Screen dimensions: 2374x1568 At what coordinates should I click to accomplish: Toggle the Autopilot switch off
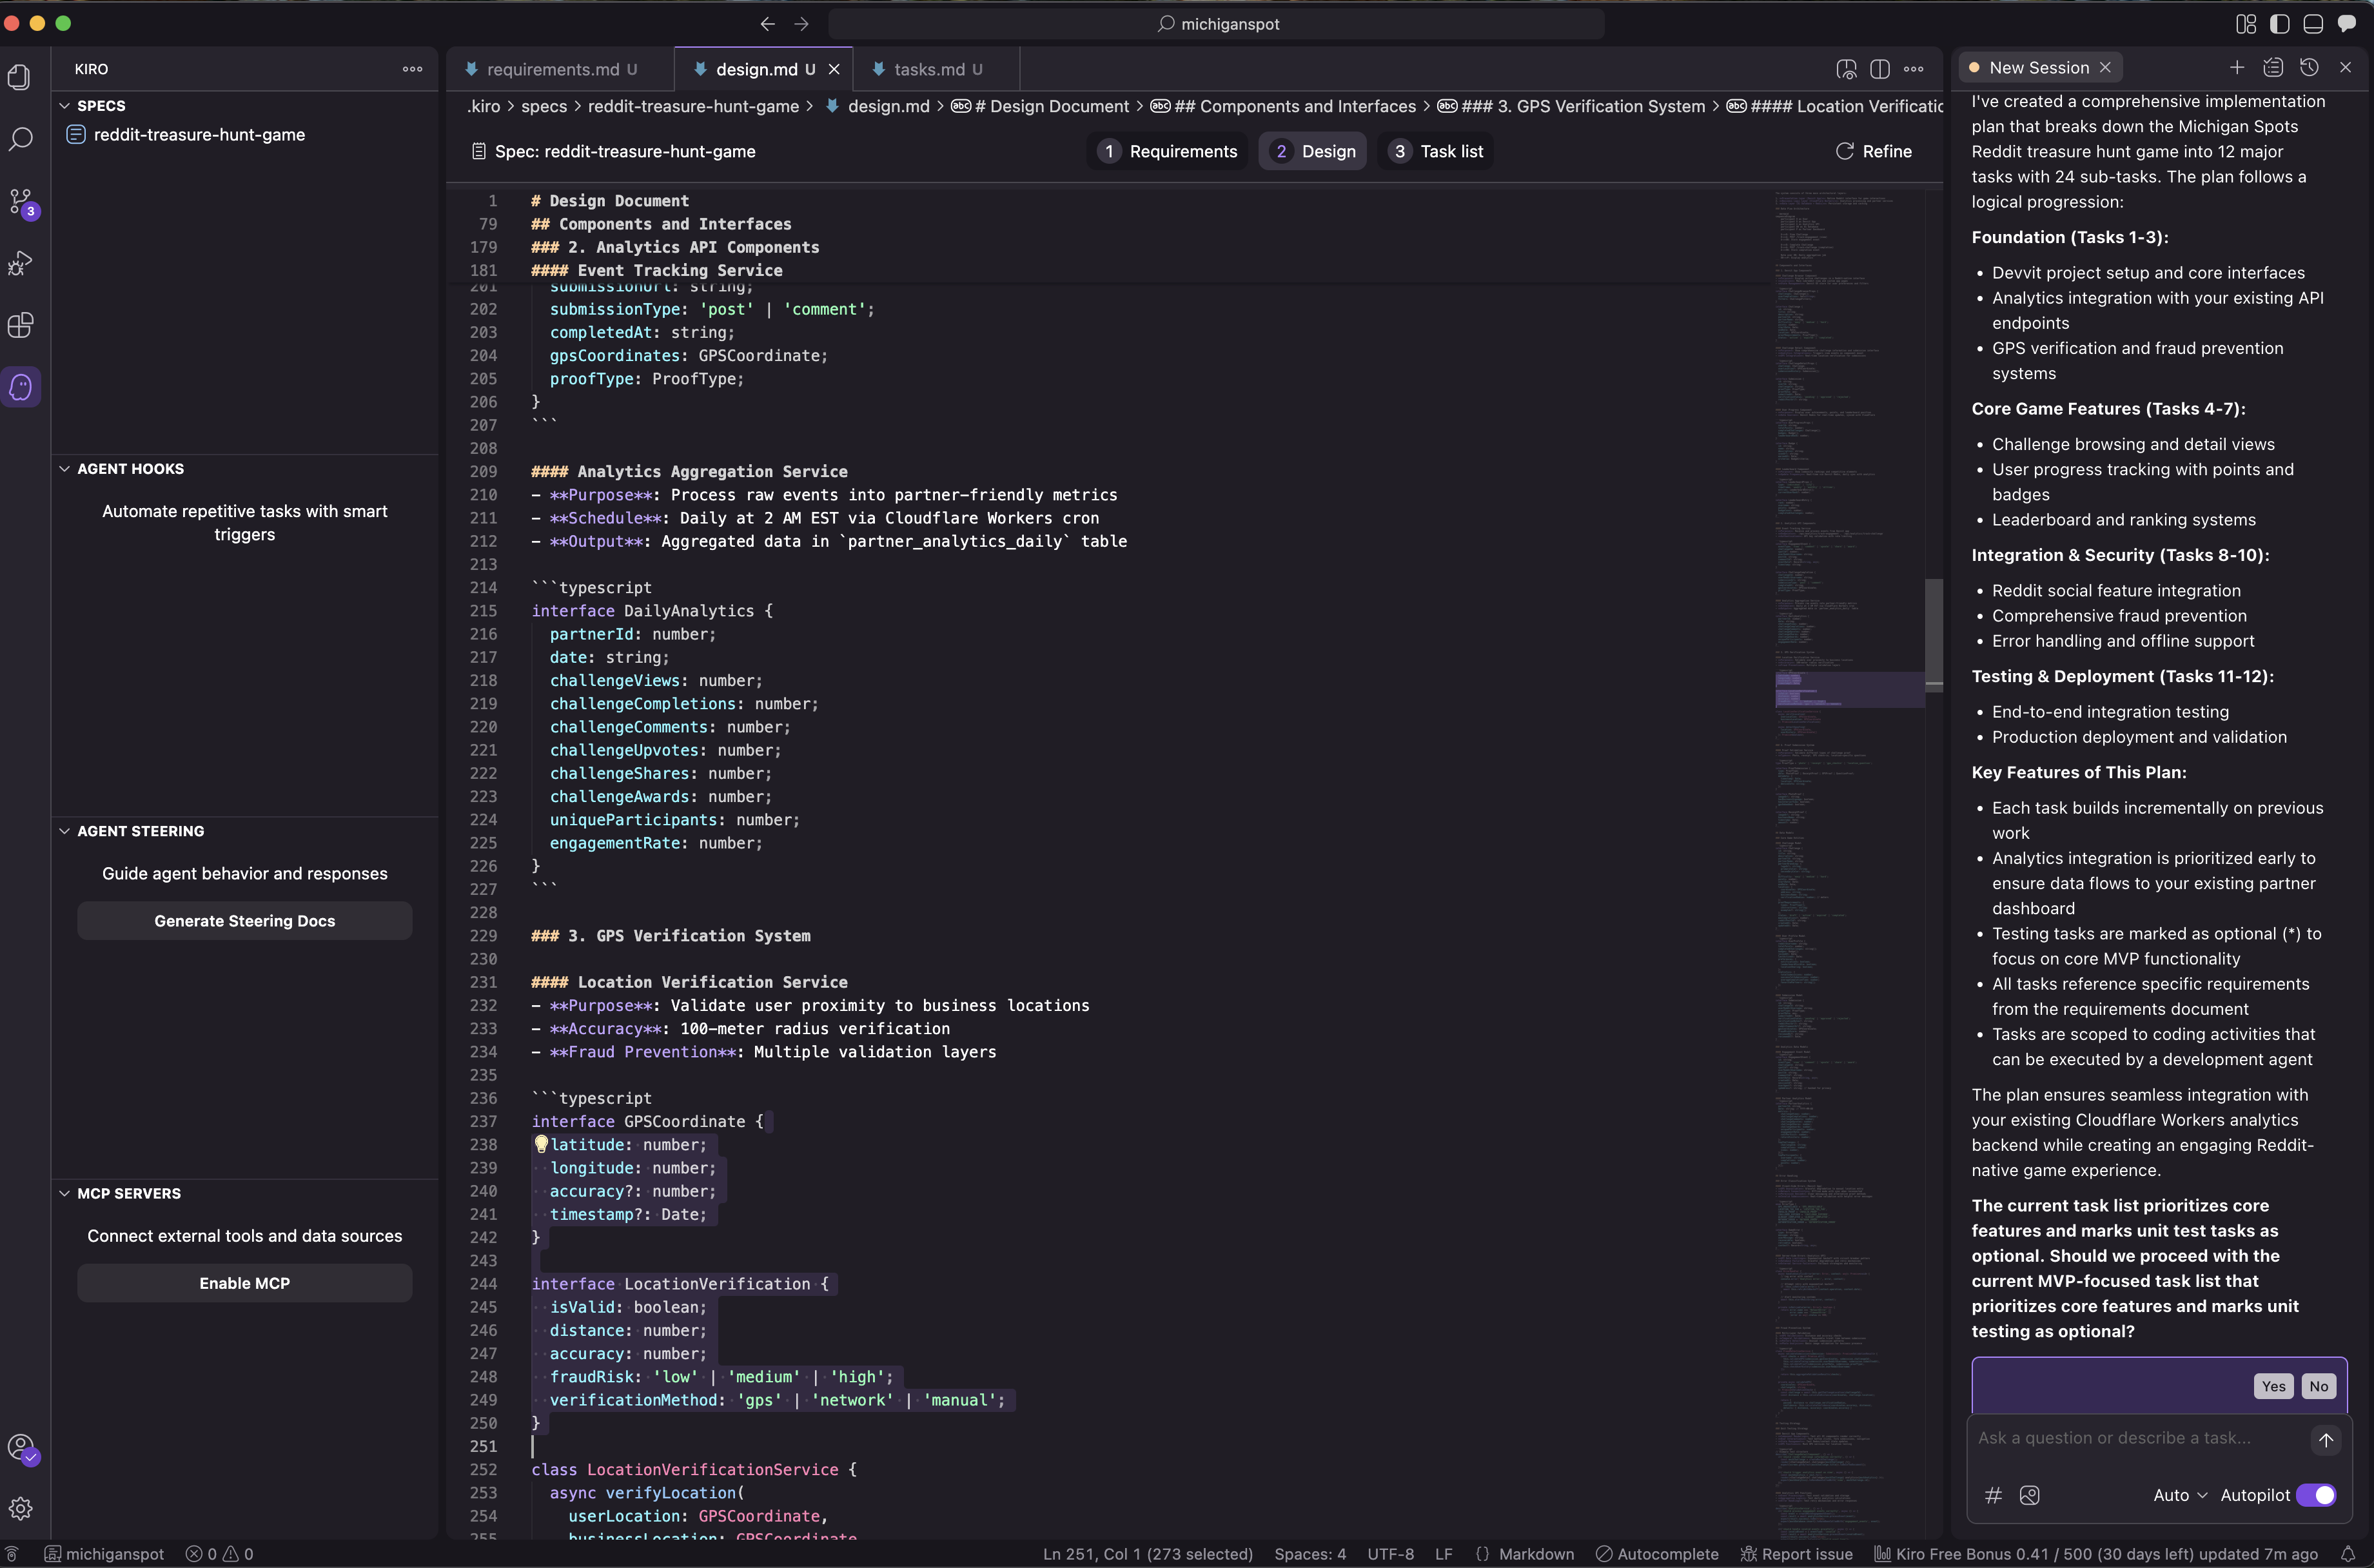pos(2316,1495)
